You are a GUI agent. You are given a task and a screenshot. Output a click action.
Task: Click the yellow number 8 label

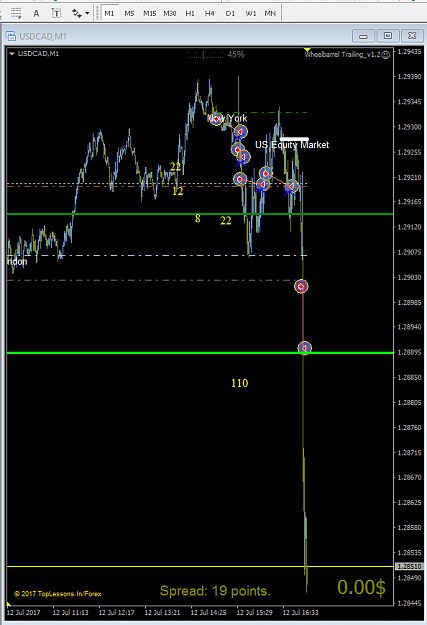(198, 218)
